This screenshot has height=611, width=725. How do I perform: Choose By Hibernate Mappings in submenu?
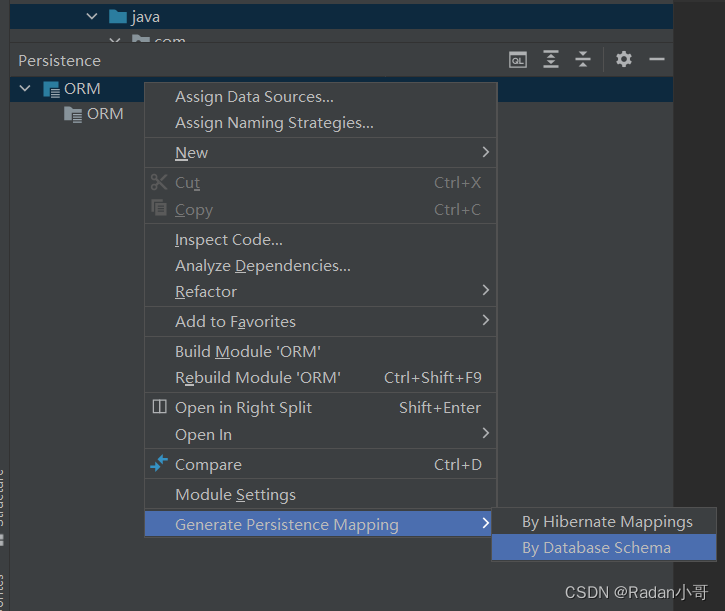[604, 522]
